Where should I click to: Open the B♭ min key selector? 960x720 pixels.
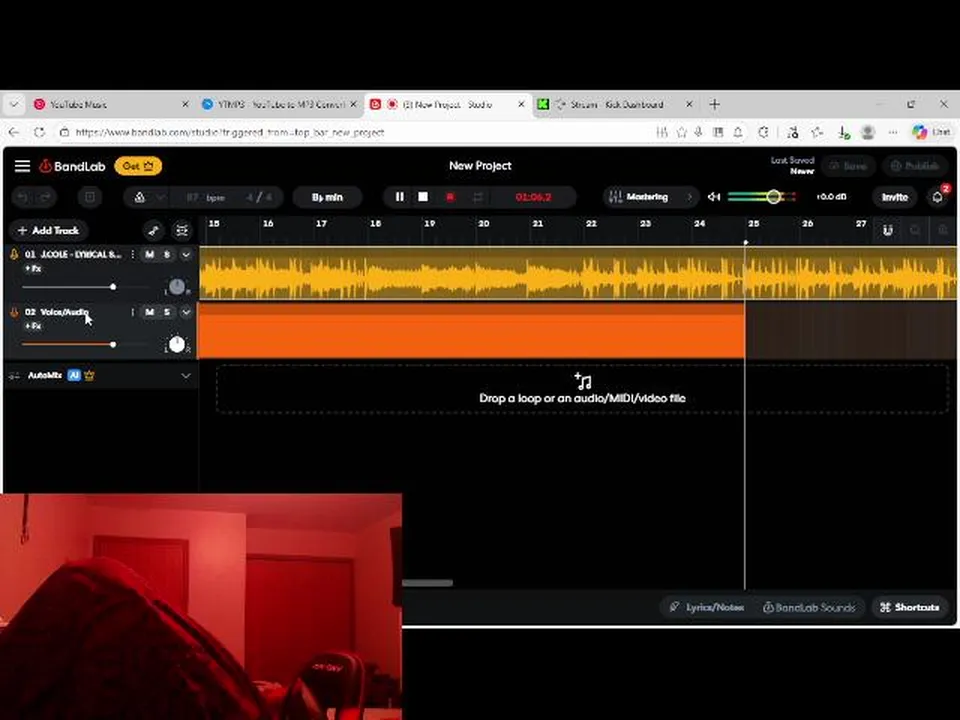point(328,197)
